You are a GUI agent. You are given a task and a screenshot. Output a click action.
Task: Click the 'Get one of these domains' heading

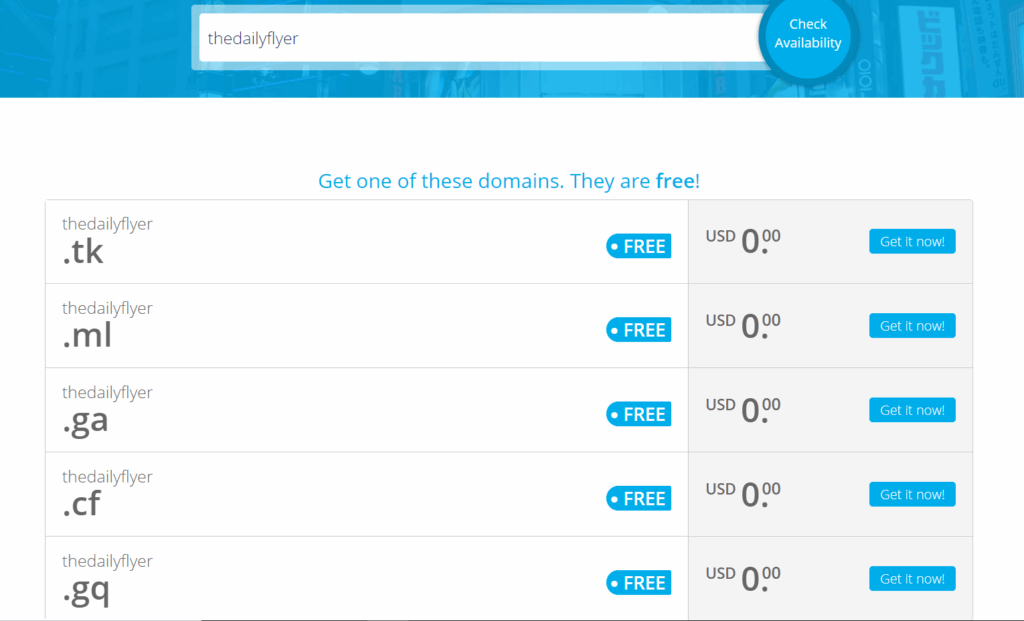[x=509, y=181]
